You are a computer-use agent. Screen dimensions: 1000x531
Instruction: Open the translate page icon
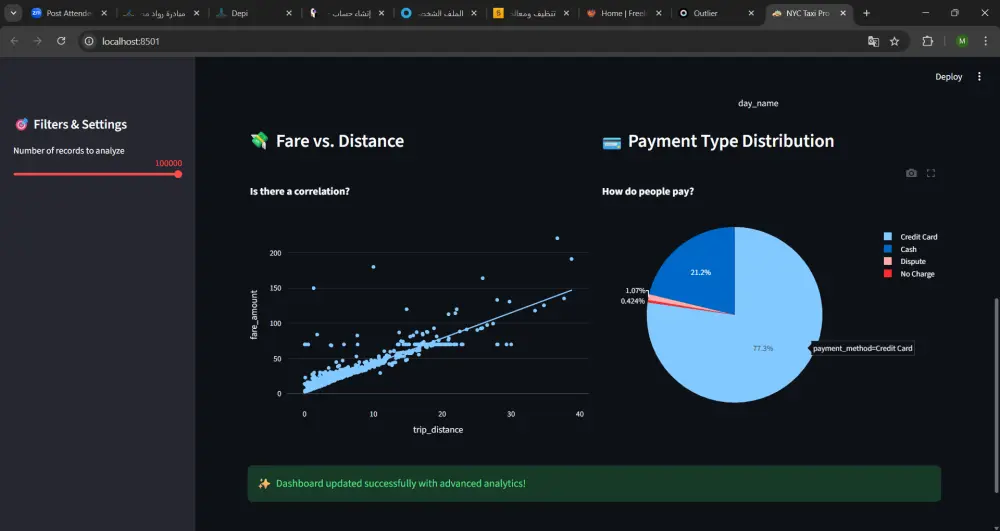tap(873, 41)
